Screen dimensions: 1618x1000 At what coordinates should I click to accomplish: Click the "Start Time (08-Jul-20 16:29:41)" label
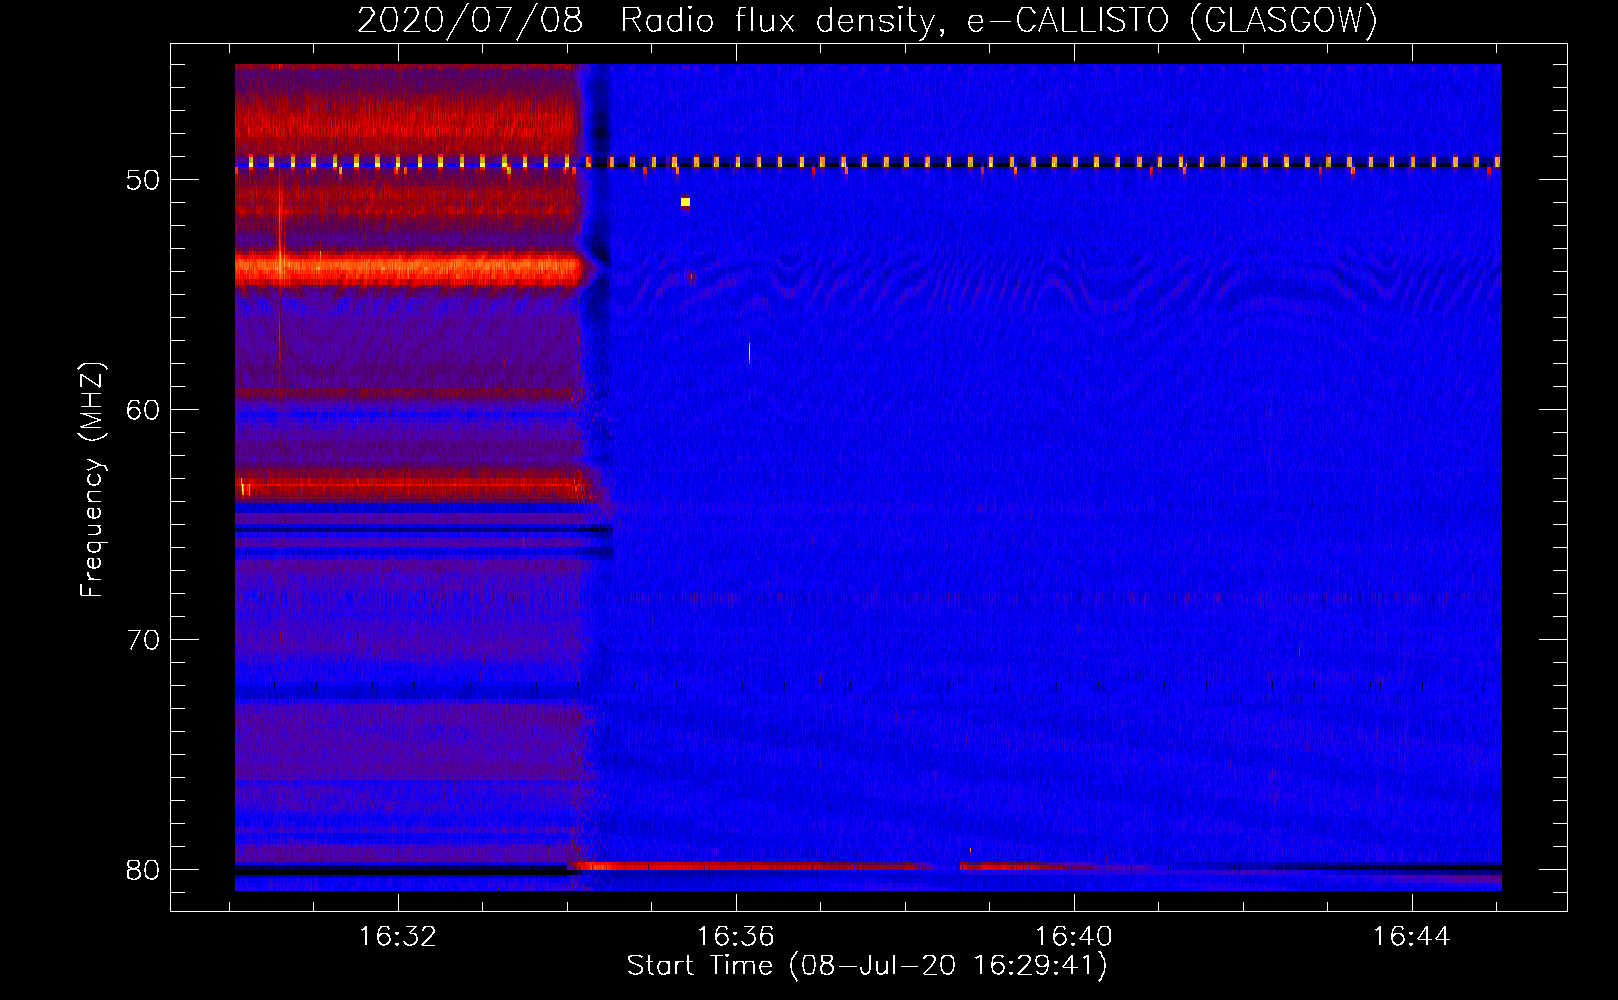click(867, 966)
